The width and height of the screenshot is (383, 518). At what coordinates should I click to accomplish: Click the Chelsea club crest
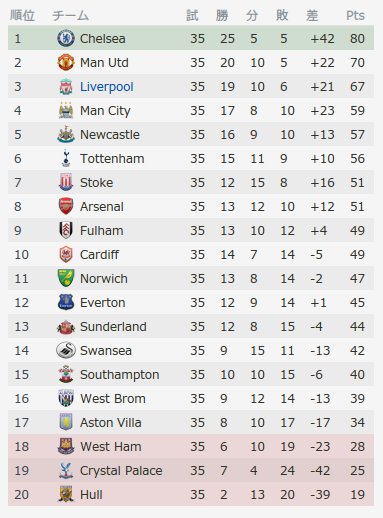pos(66,38)
